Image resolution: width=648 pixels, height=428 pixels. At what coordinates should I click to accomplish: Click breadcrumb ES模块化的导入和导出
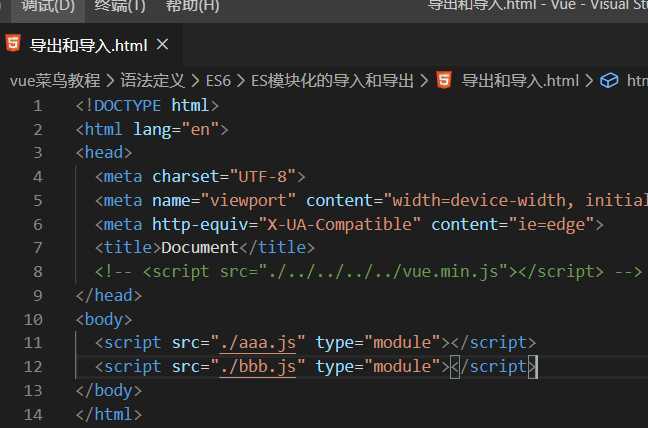(332, 81)
